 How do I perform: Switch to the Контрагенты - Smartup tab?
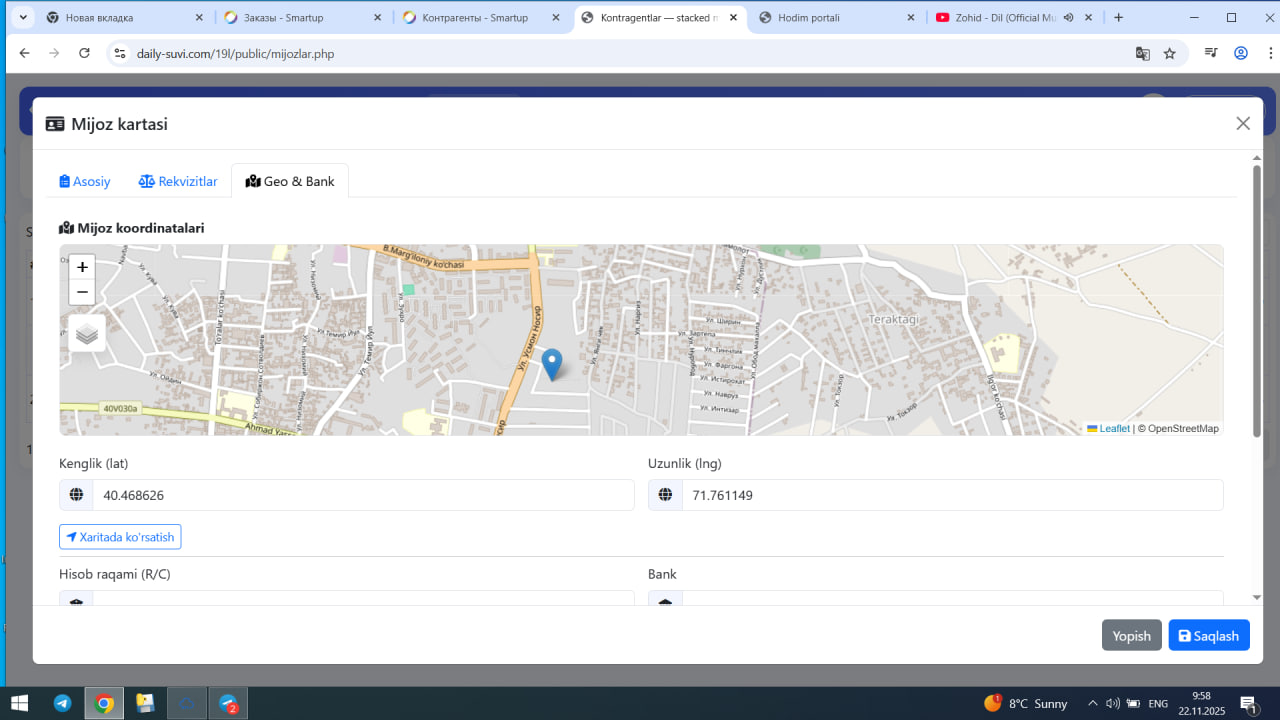point(480,18)
